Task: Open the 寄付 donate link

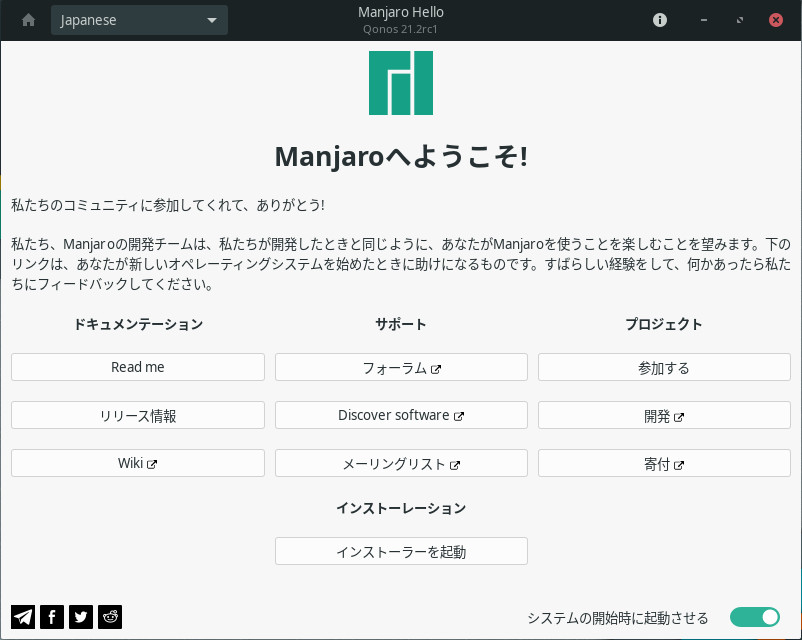Action: pyautogui.click(x=664, y=463)
